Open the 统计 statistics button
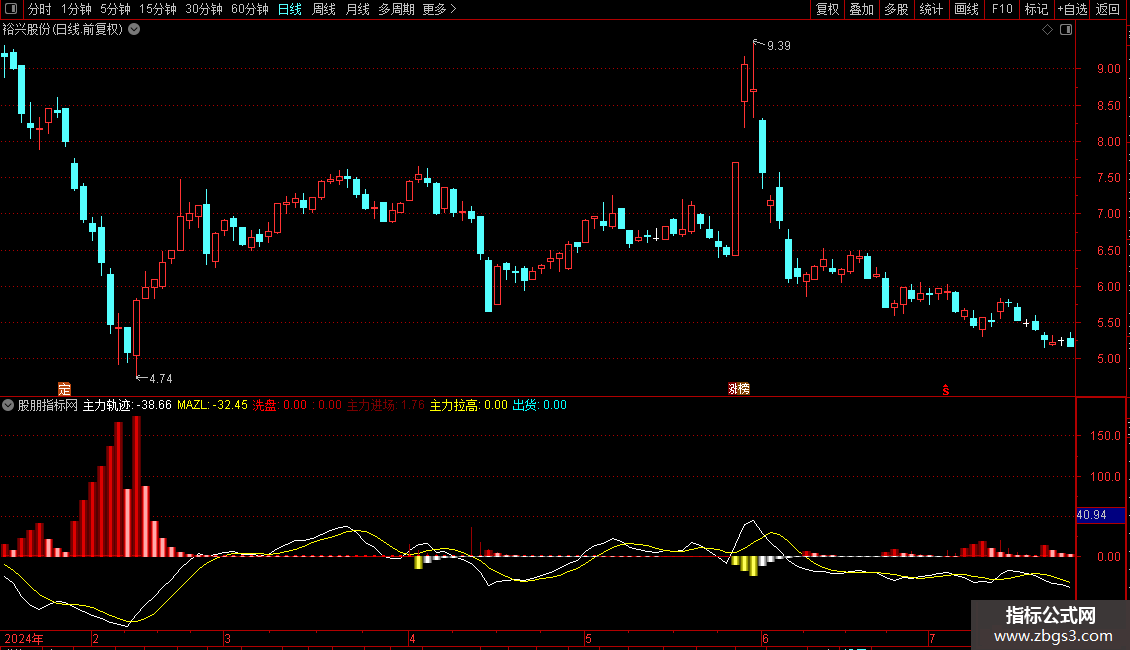 tap(931, 9)
